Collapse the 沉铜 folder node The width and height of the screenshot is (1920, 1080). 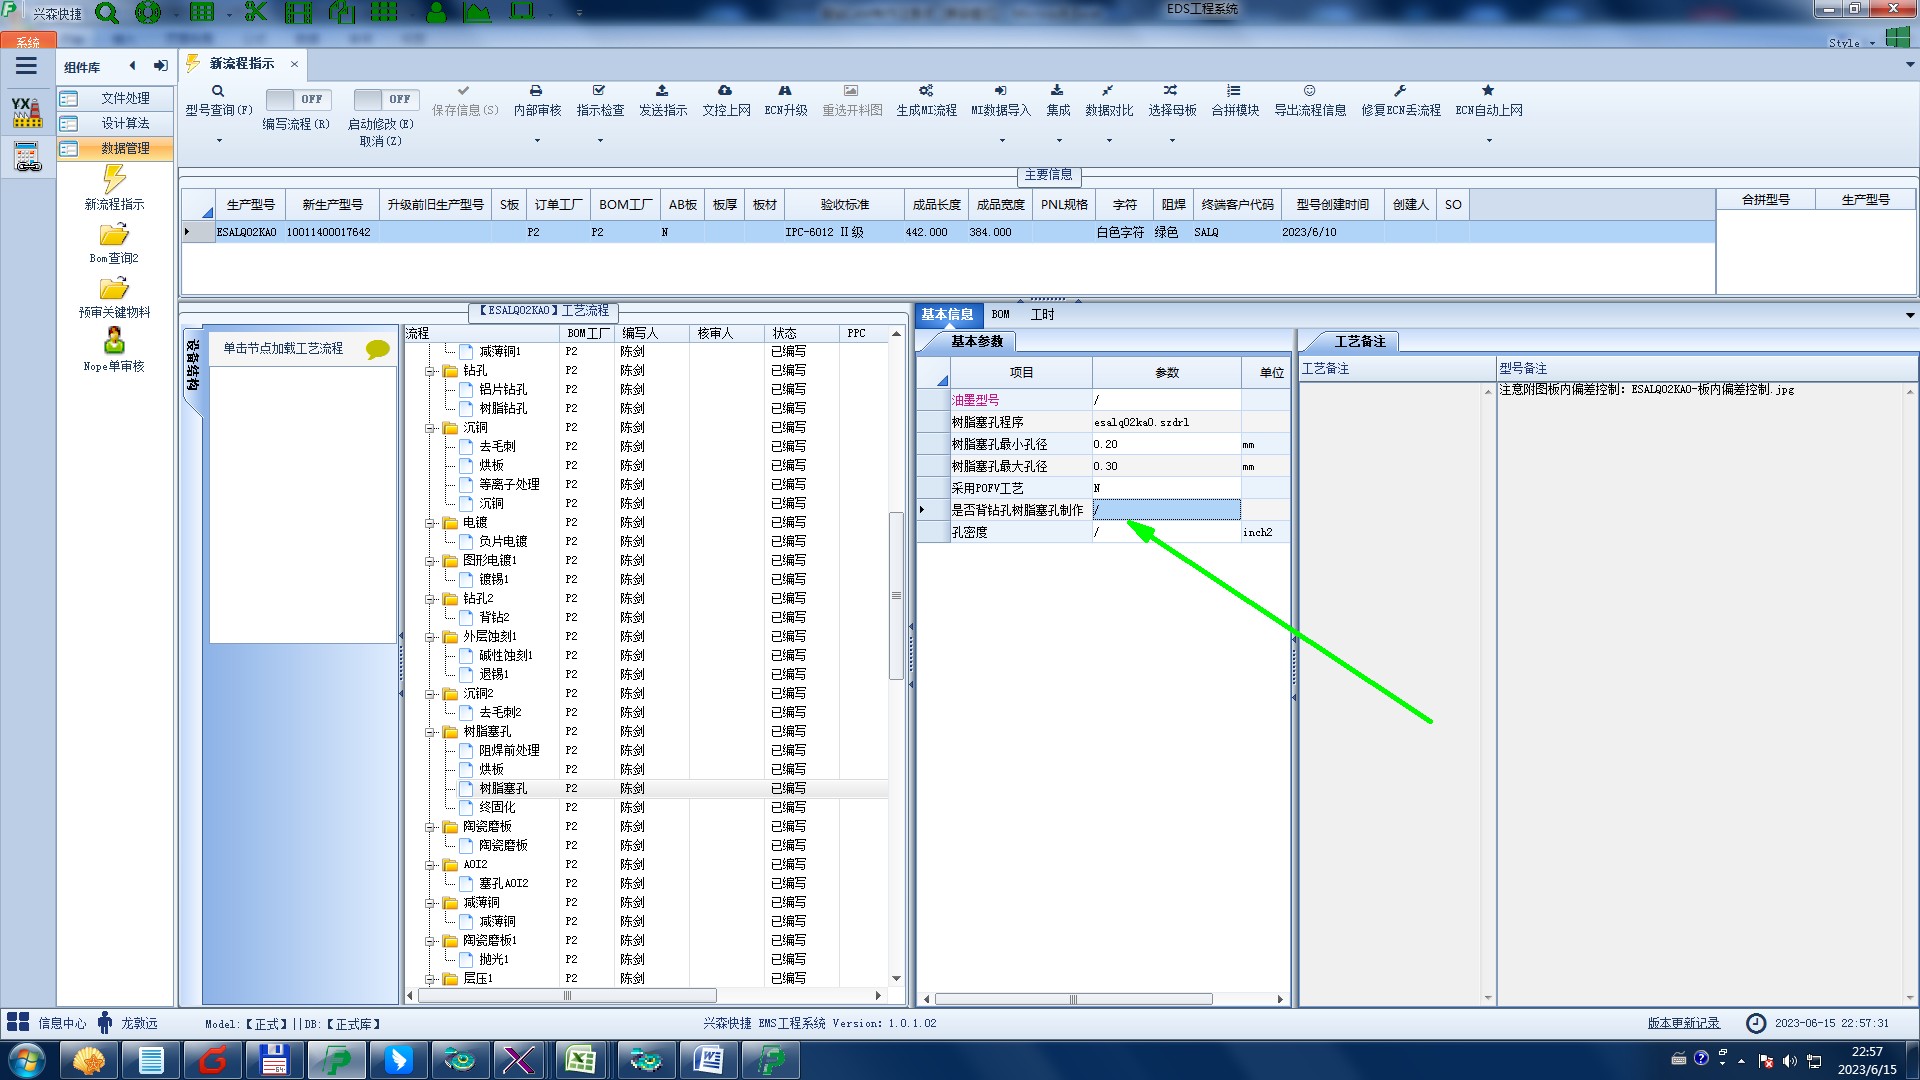430,428
